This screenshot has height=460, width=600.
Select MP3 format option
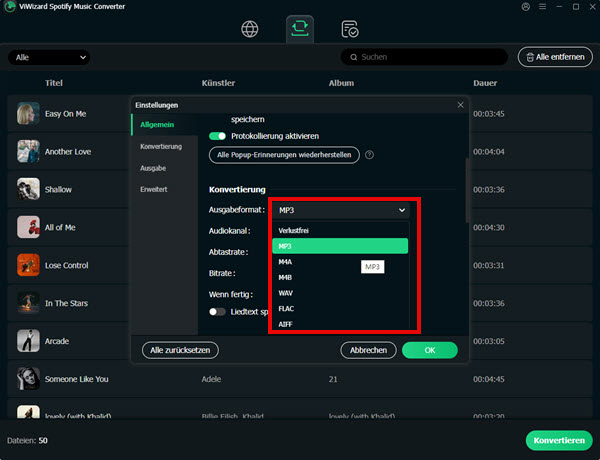340,246
